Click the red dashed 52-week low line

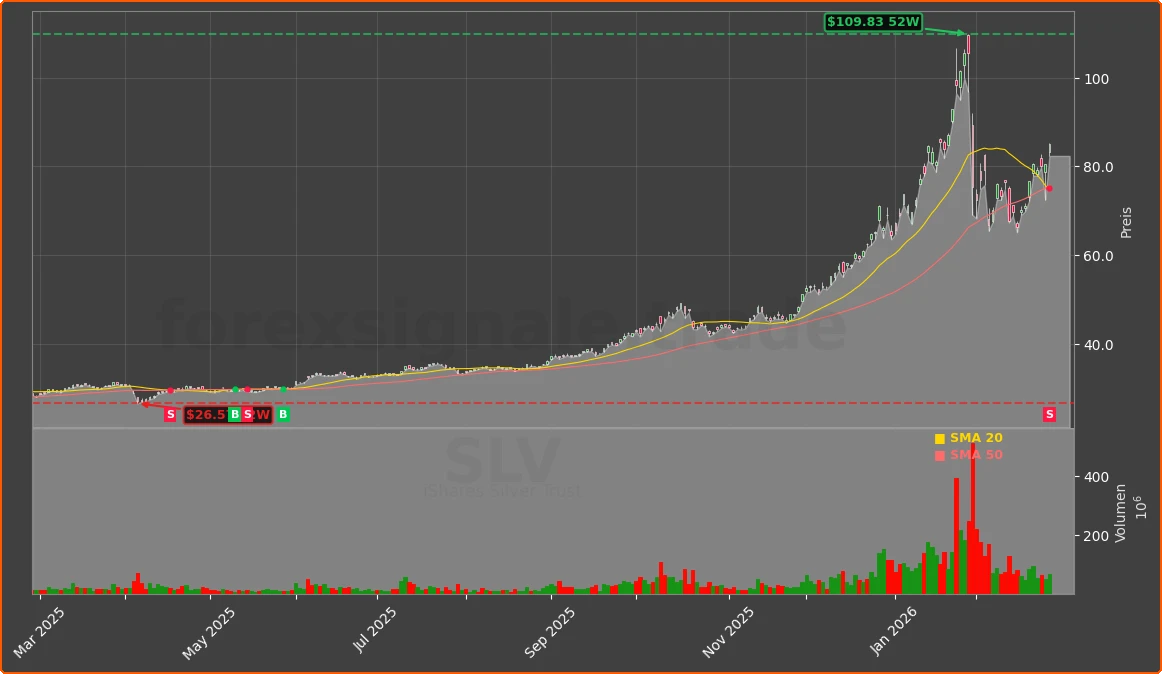(x=600, y=403)
